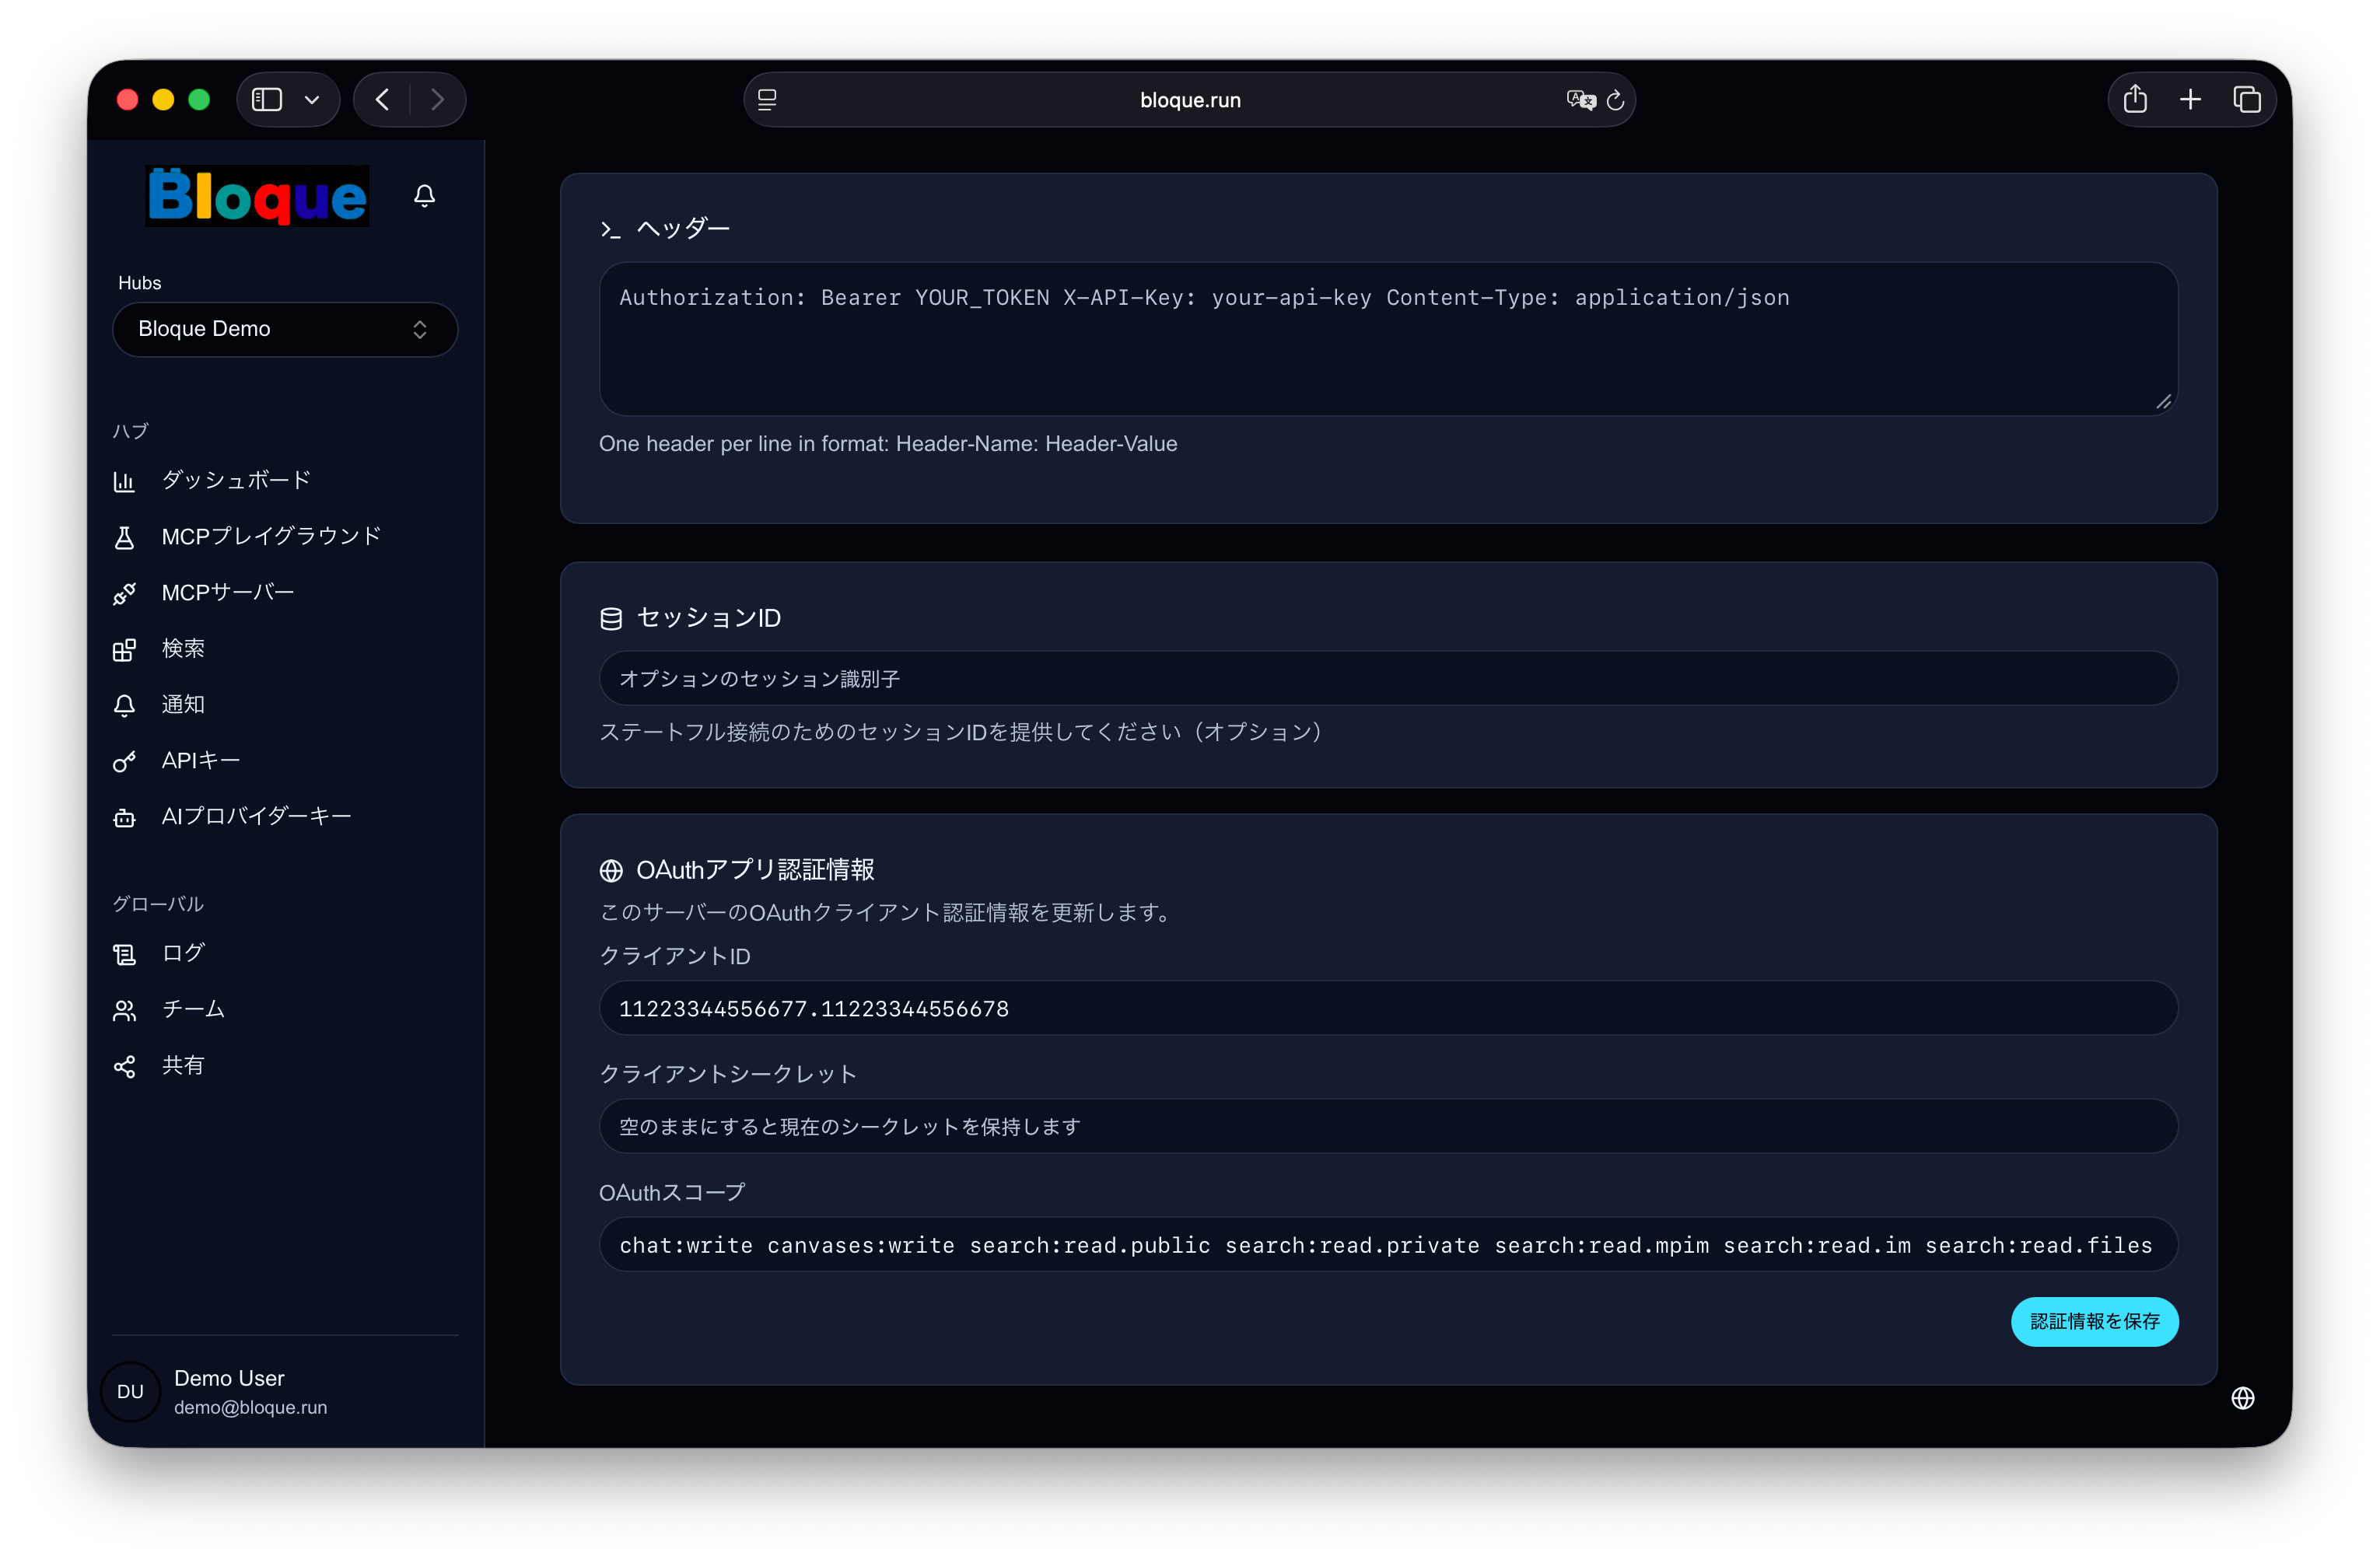Open MCPプレイグラウンド flask icon
Viewport: 2380px width, 1563px height.
point(124,537)
